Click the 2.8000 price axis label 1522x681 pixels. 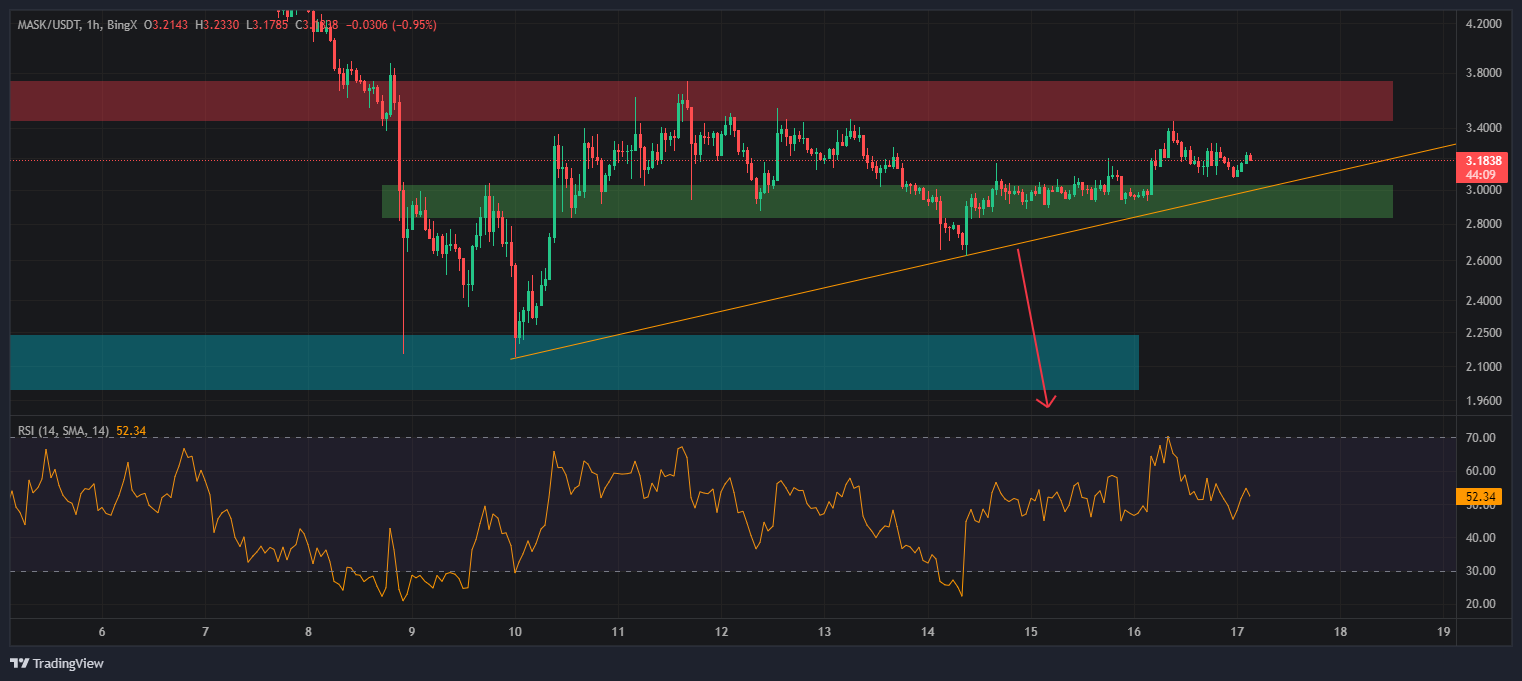pos(1482,224)
